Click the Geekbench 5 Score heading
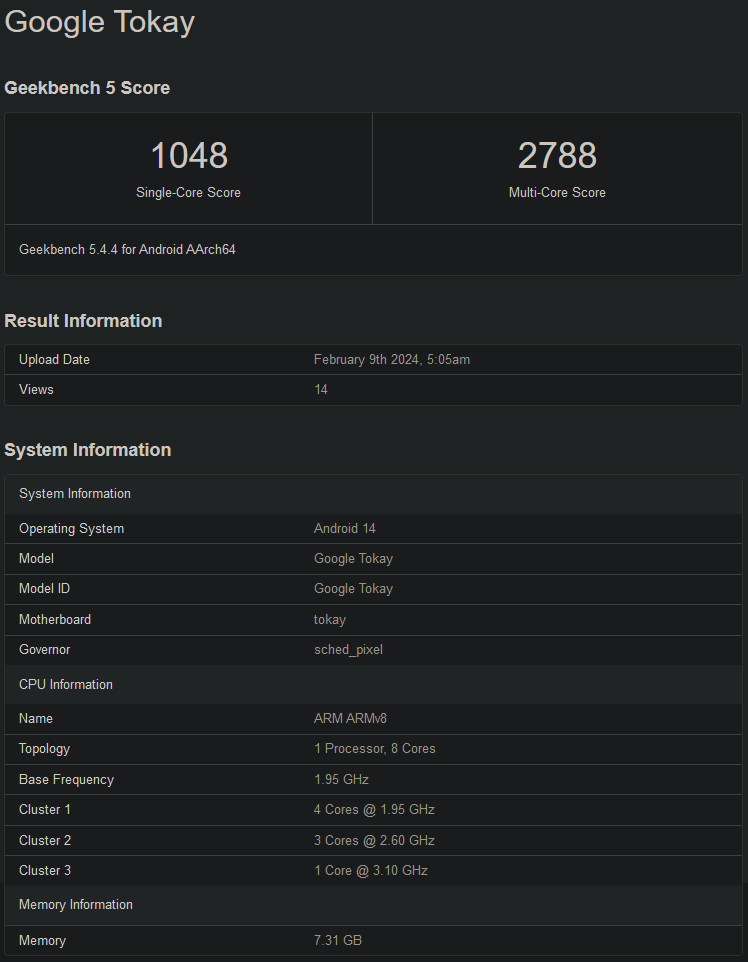 click(87, 88)
